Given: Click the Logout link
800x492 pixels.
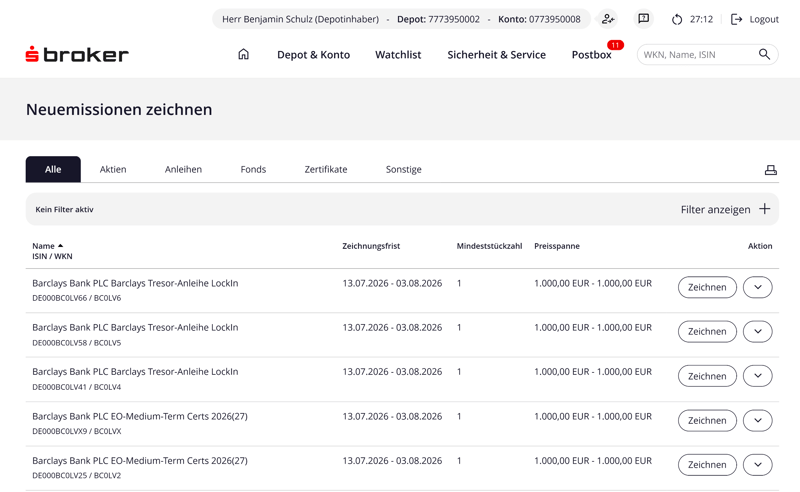Looking at the screenshot, I should 755,19.
